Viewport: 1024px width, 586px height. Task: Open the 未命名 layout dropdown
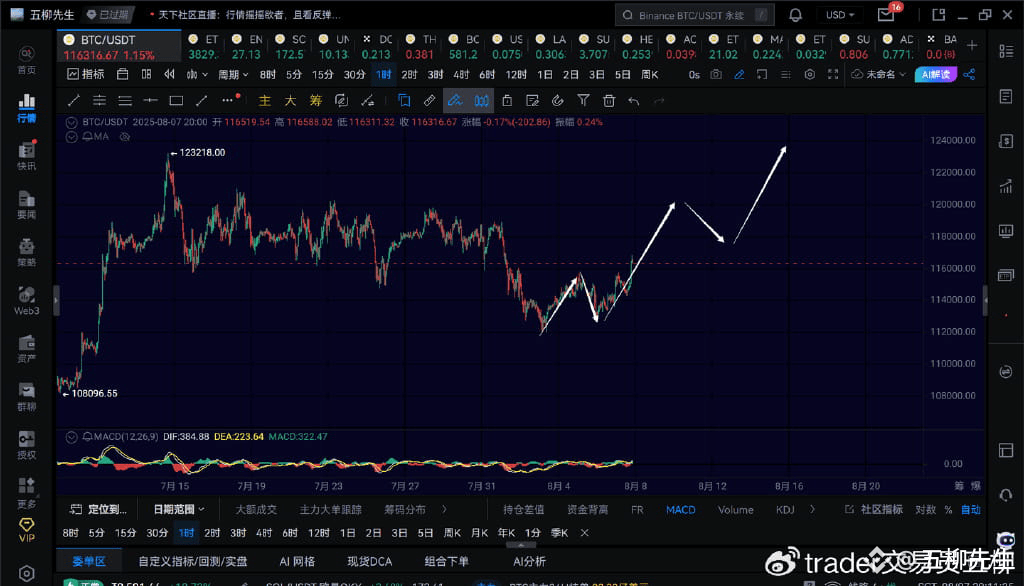pyautogui.click(x=878, y=74)
